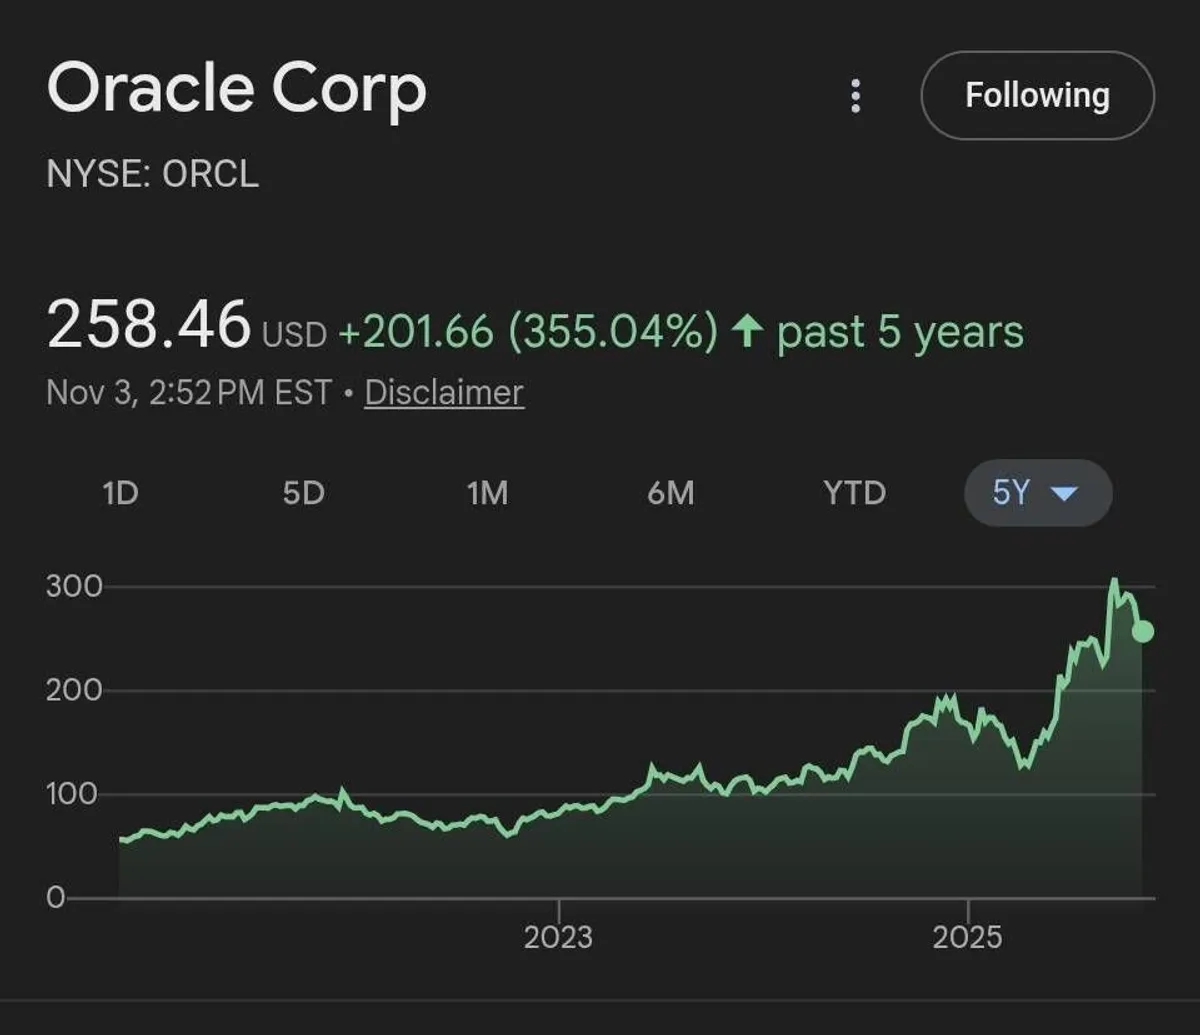Switch to the 5D time range
The width and height of the screenshot is (1200, 1035).
(304, 493)
